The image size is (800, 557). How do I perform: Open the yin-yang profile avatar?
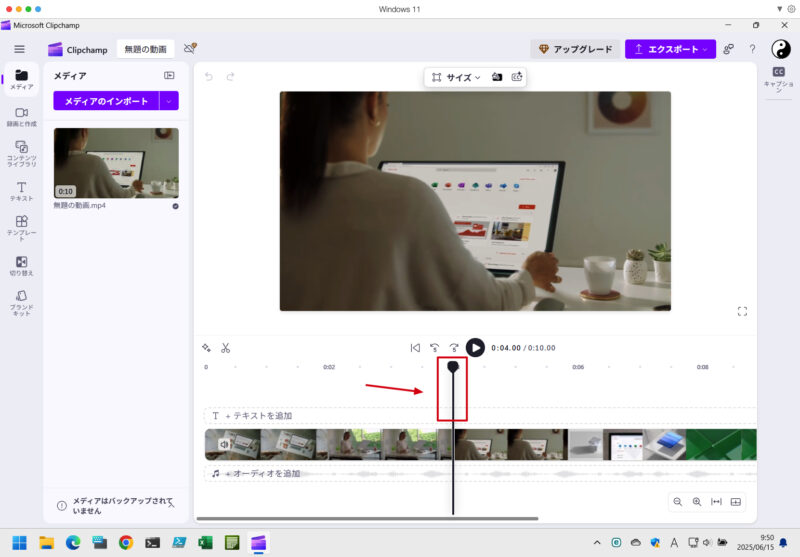[781, 49]
